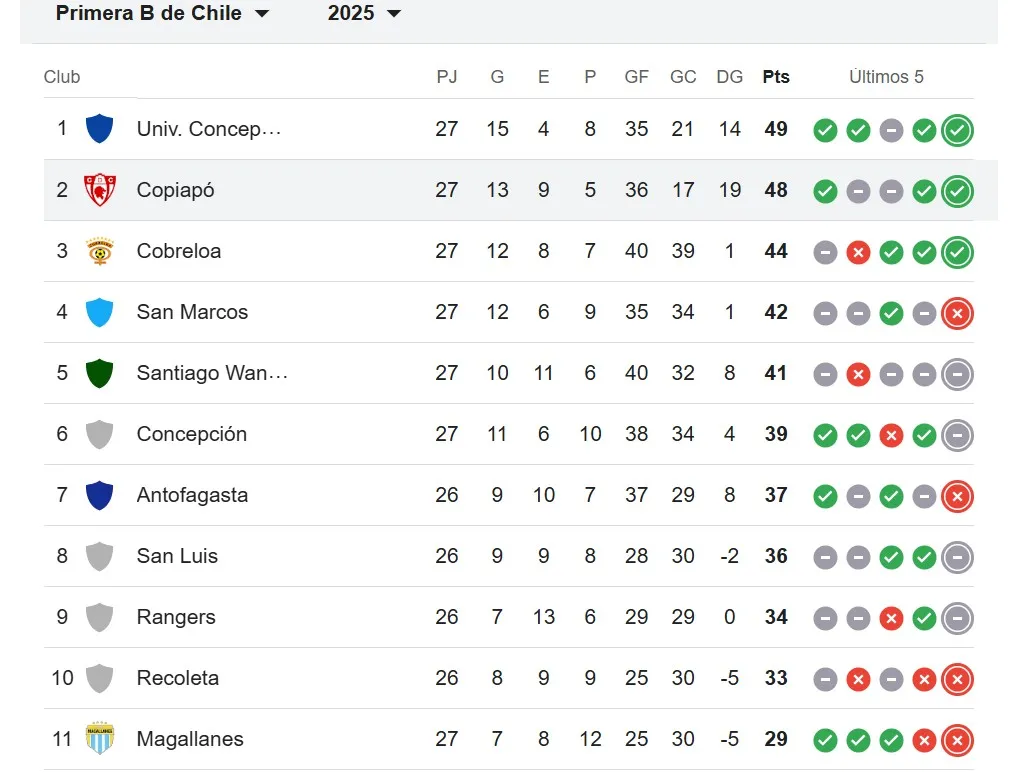This screenshot has width=1012, height=773.
Task: Click the Magallanes club crest
Action: point(99,739)
